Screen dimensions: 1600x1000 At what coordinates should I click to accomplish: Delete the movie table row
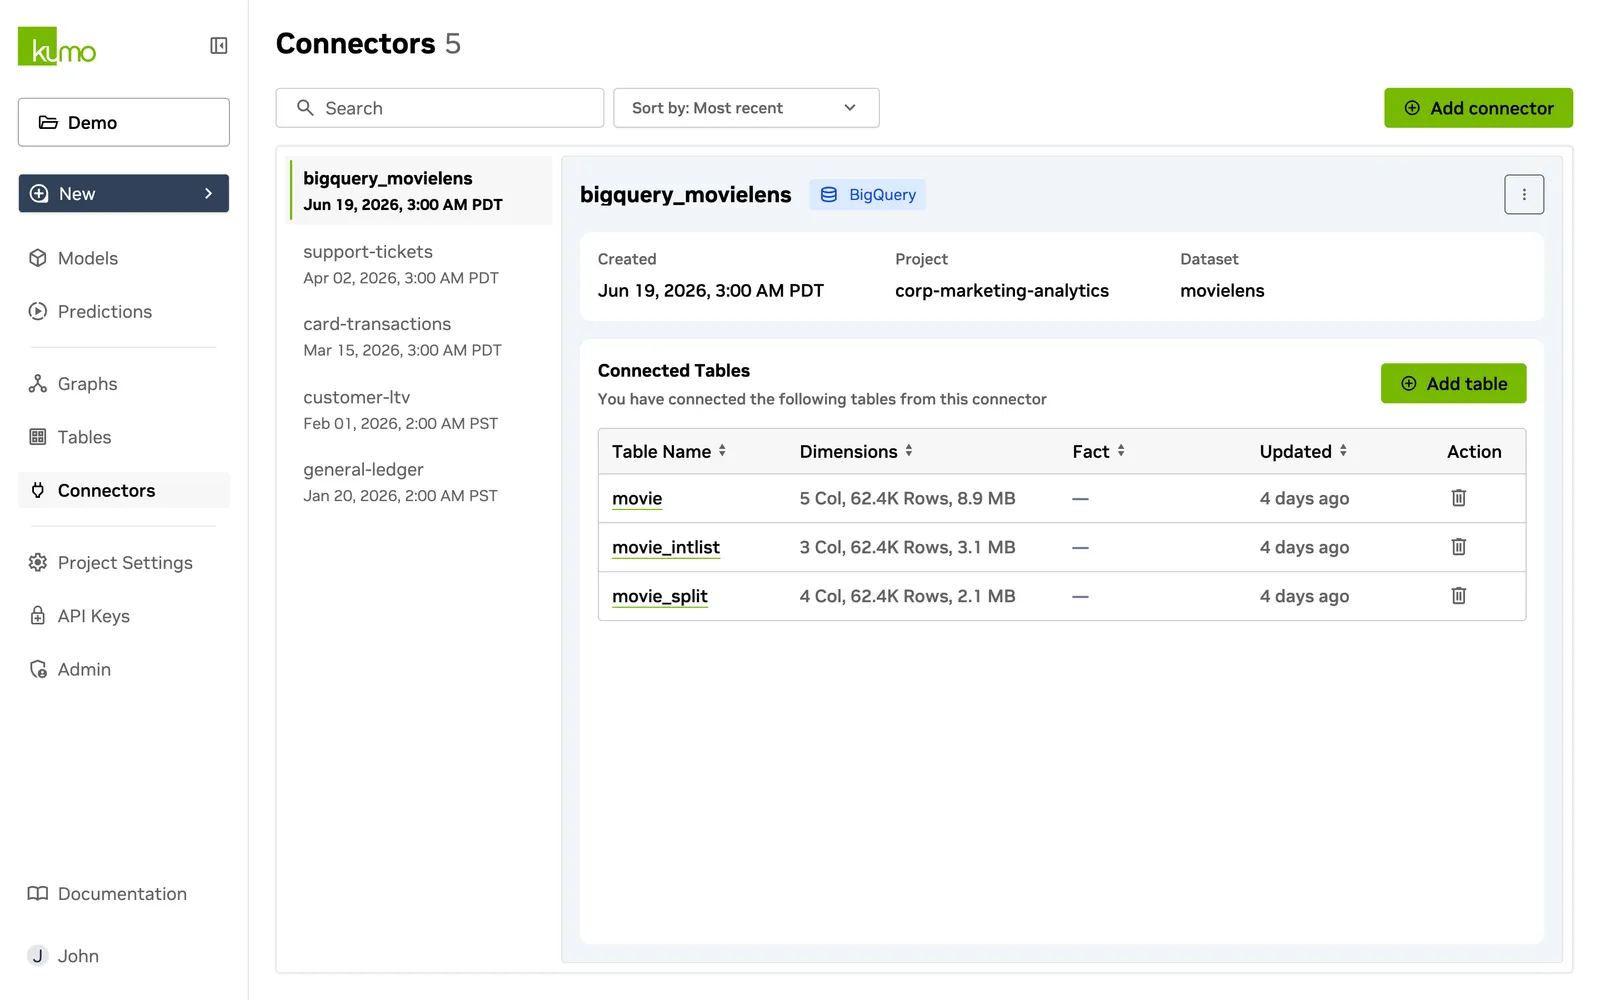(1458, 498)
